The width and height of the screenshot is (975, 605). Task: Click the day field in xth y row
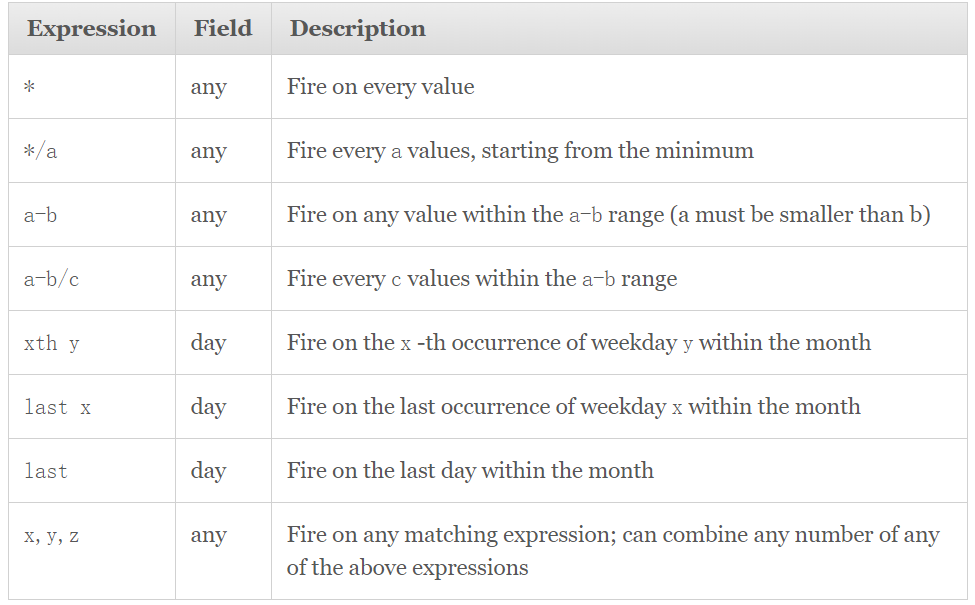pyautogui.click(x=208, y=343)
